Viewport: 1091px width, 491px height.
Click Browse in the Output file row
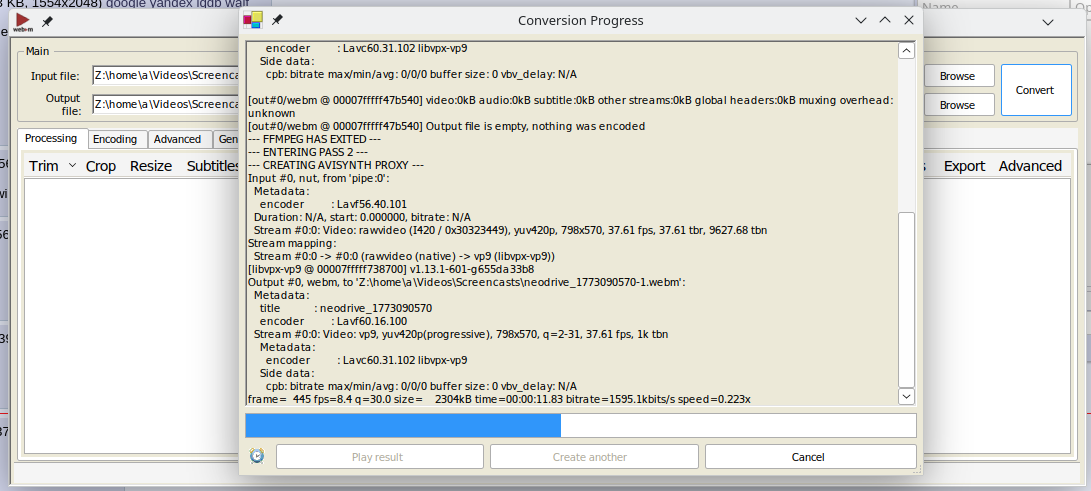[959, 105]
